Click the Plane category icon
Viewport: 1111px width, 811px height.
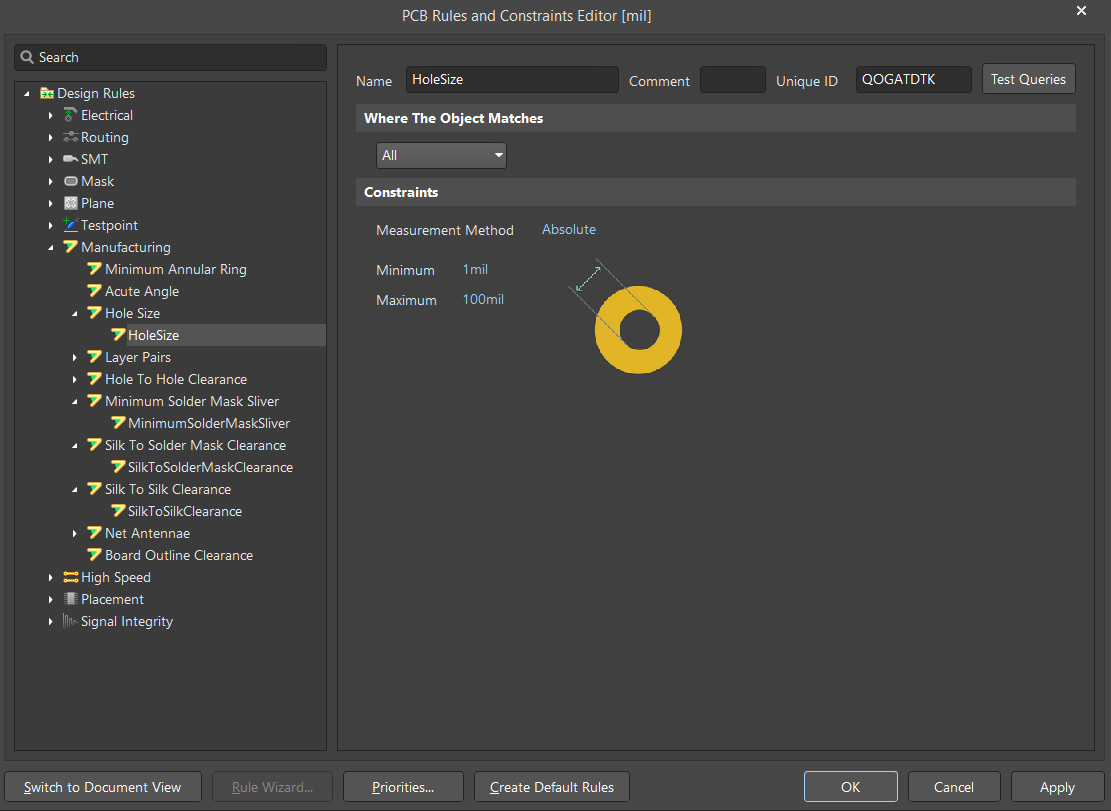tap(70, 203)
